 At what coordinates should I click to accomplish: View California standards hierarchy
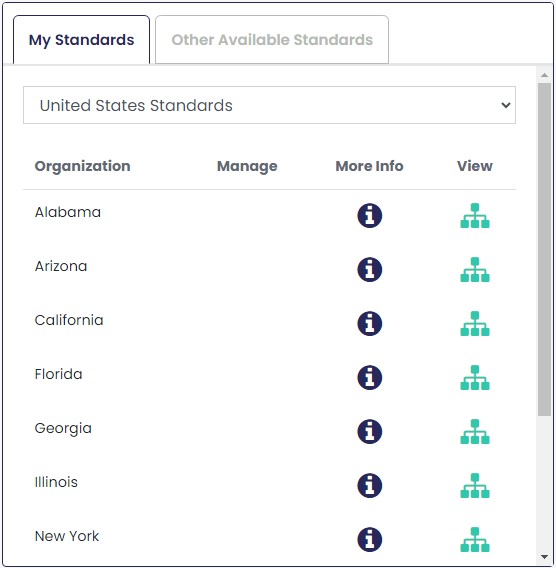click(475, 323)
